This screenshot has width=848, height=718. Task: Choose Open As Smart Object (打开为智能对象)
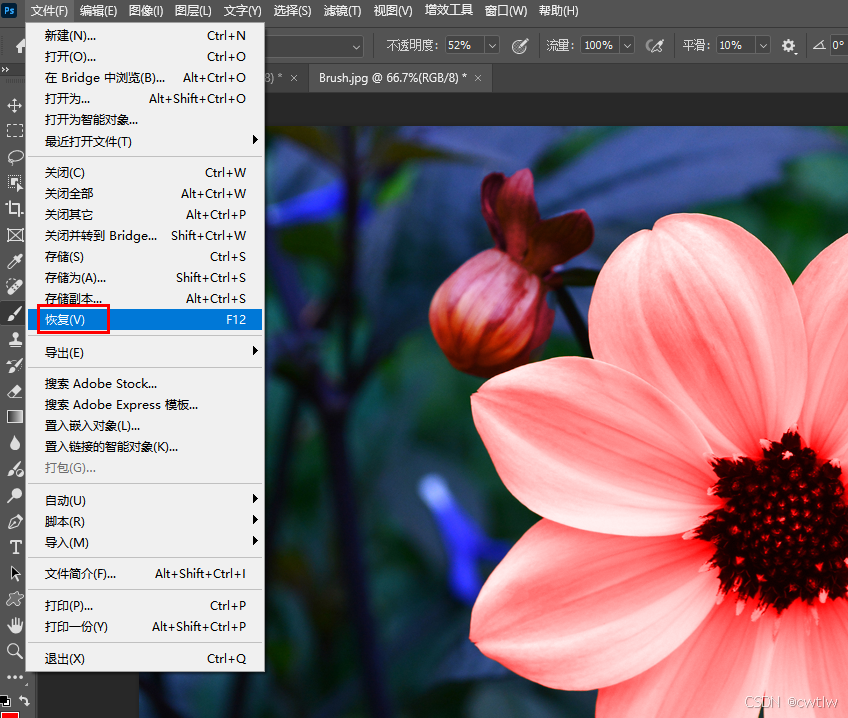tap(145, 120)
